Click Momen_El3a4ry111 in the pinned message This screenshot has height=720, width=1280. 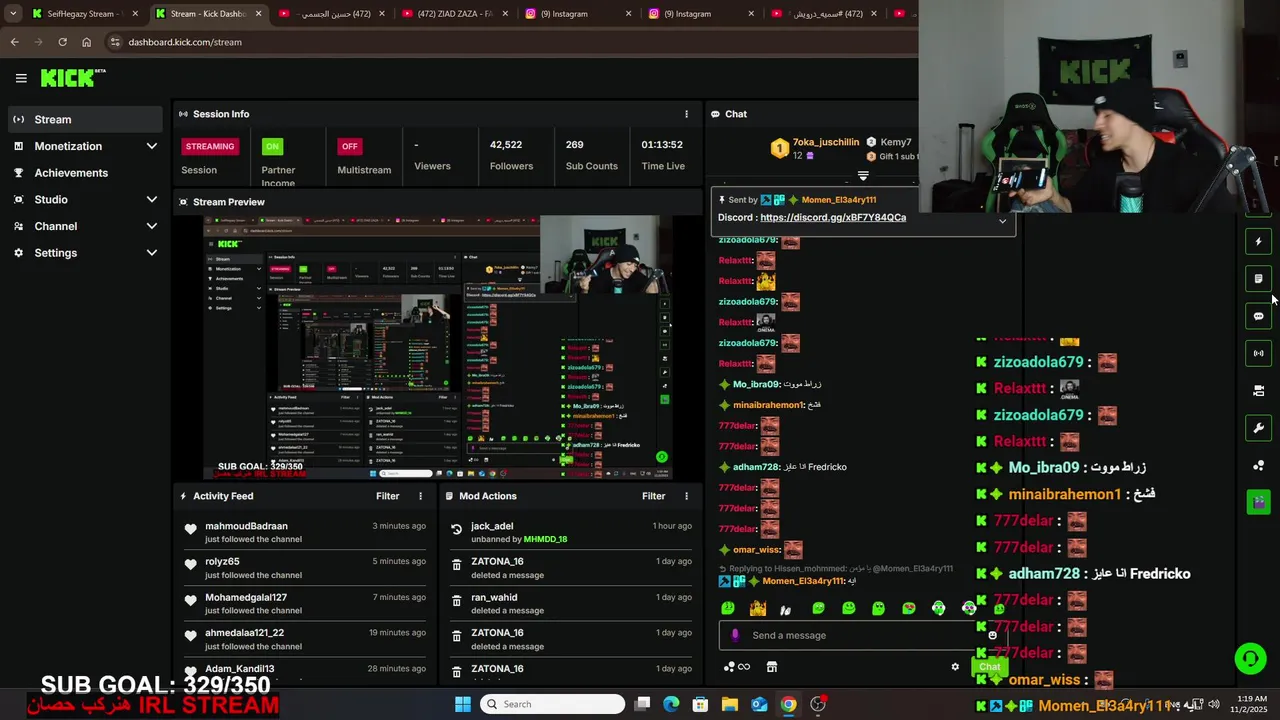(x=838, y=200)
